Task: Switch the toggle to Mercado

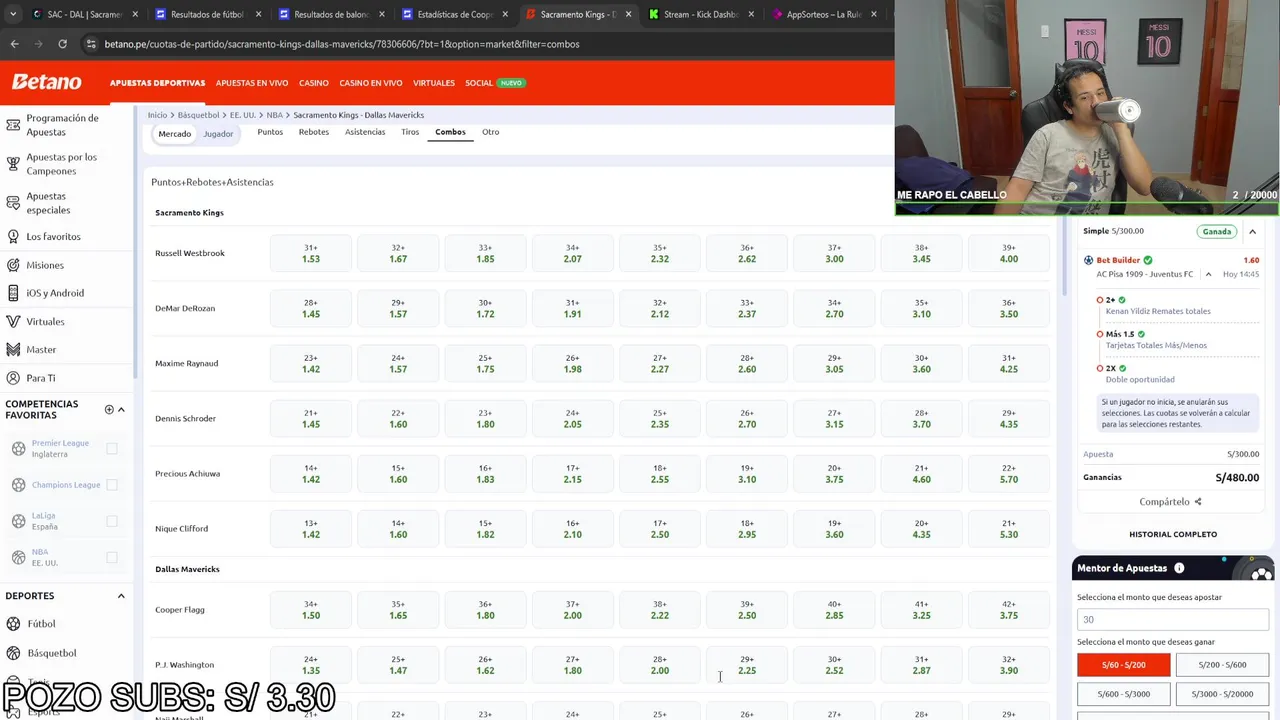Action: (x=174, y=134)
